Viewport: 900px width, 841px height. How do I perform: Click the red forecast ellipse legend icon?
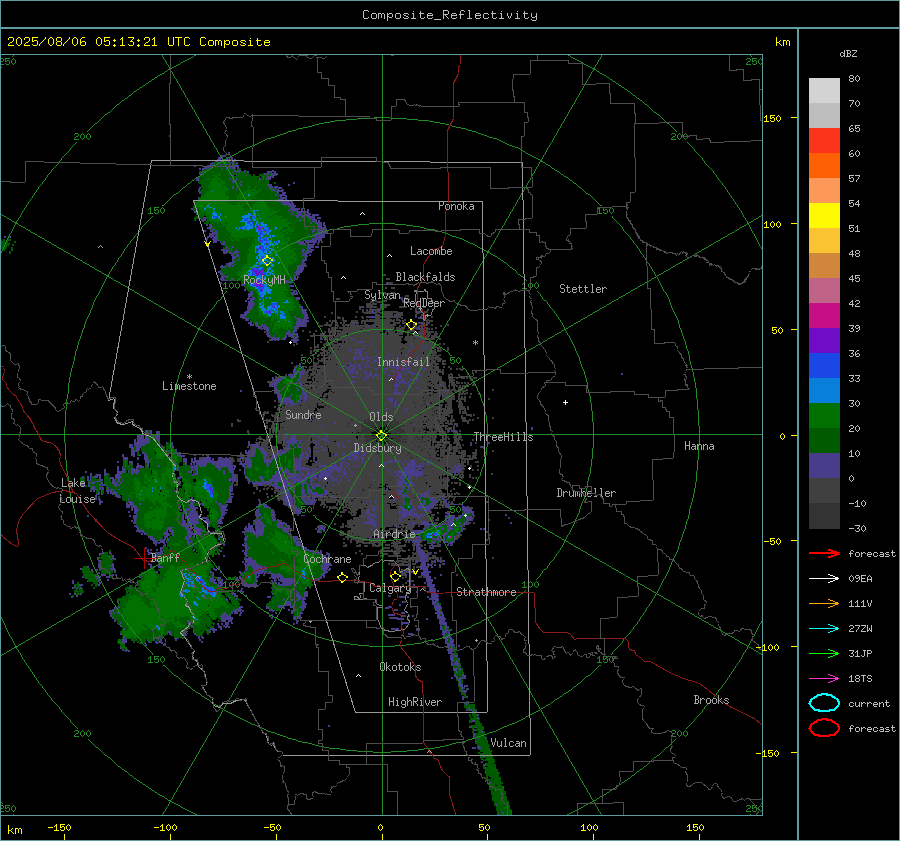tap(824, 728)
